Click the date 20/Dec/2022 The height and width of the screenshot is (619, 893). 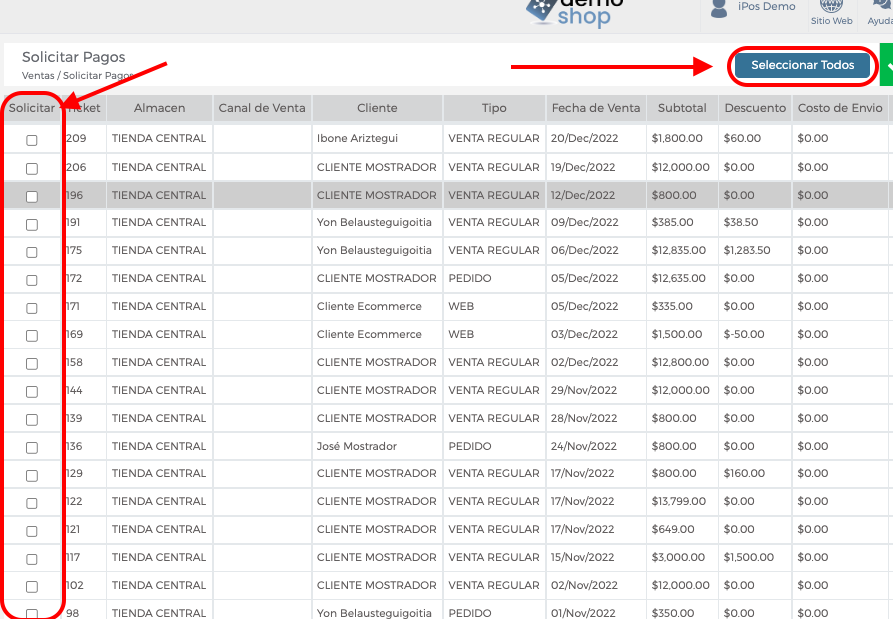coord(584,138)
